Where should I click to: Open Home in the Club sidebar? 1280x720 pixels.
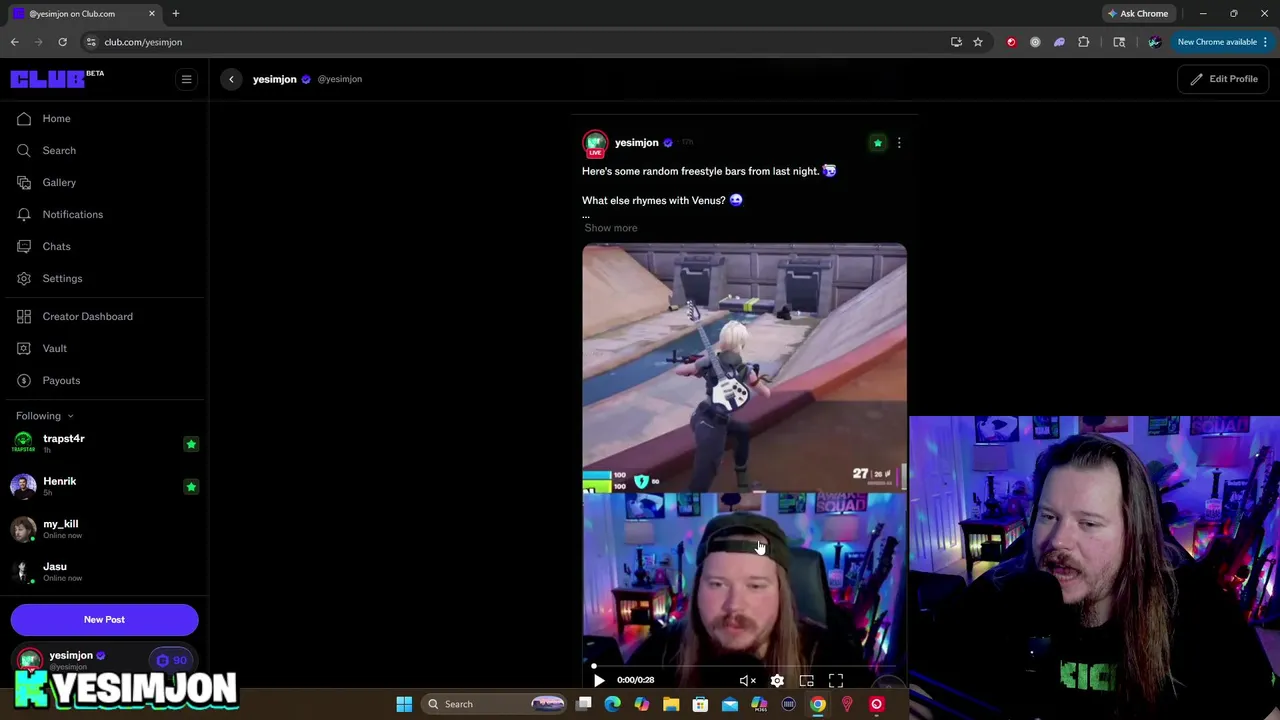56,118
